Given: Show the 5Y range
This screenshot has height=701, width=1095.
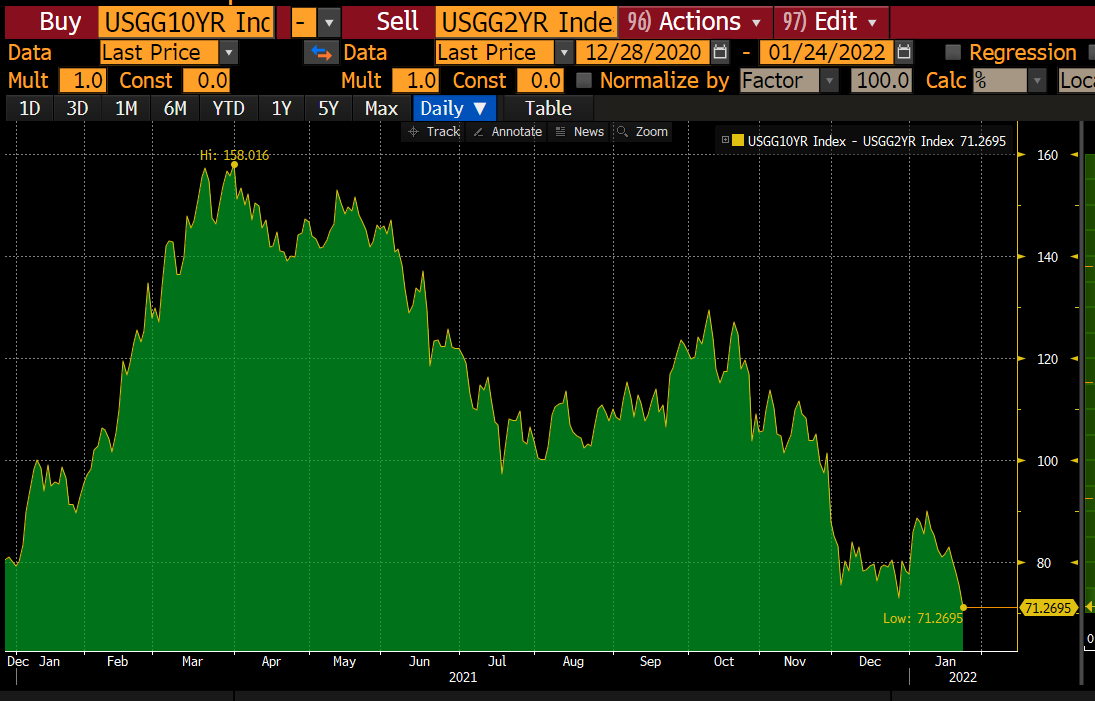Looking at the screenshot, I should click(328, 108).
